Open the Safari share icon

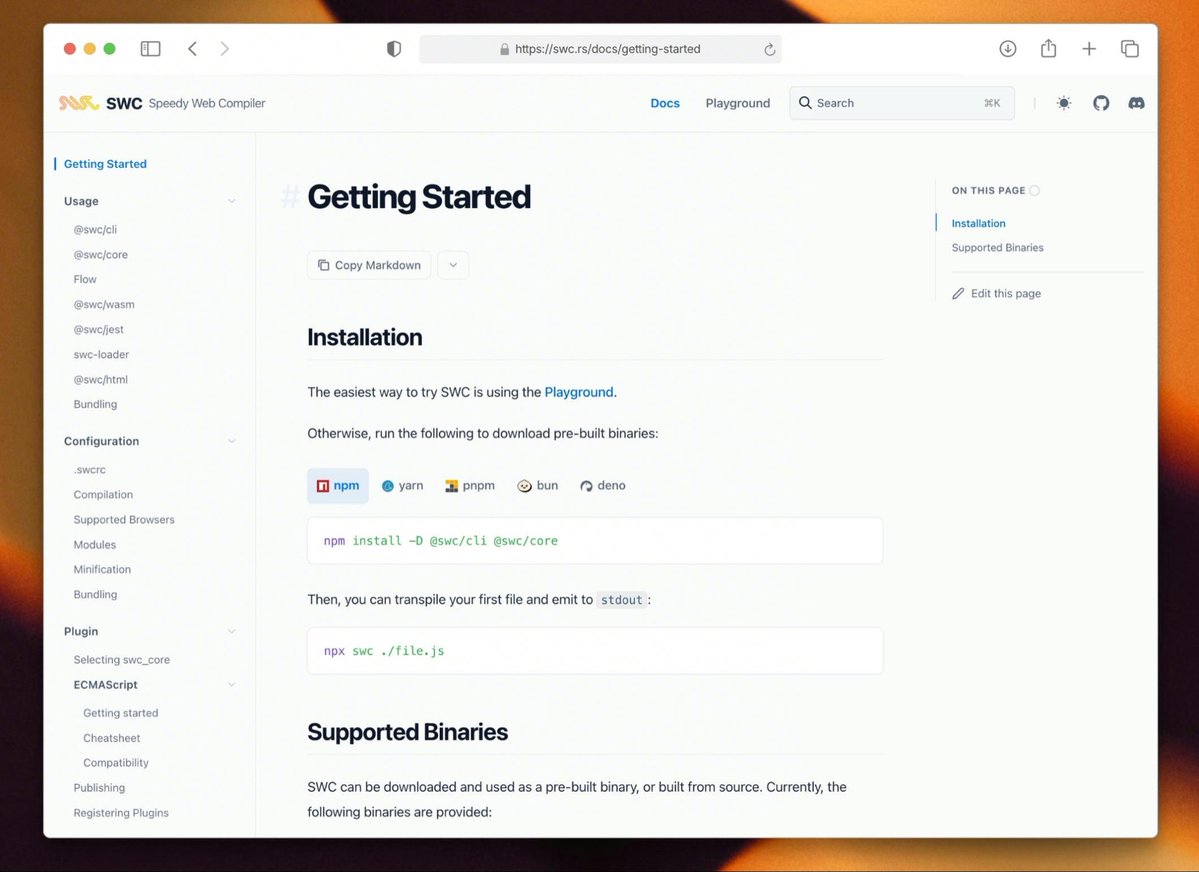(1048, 48)
